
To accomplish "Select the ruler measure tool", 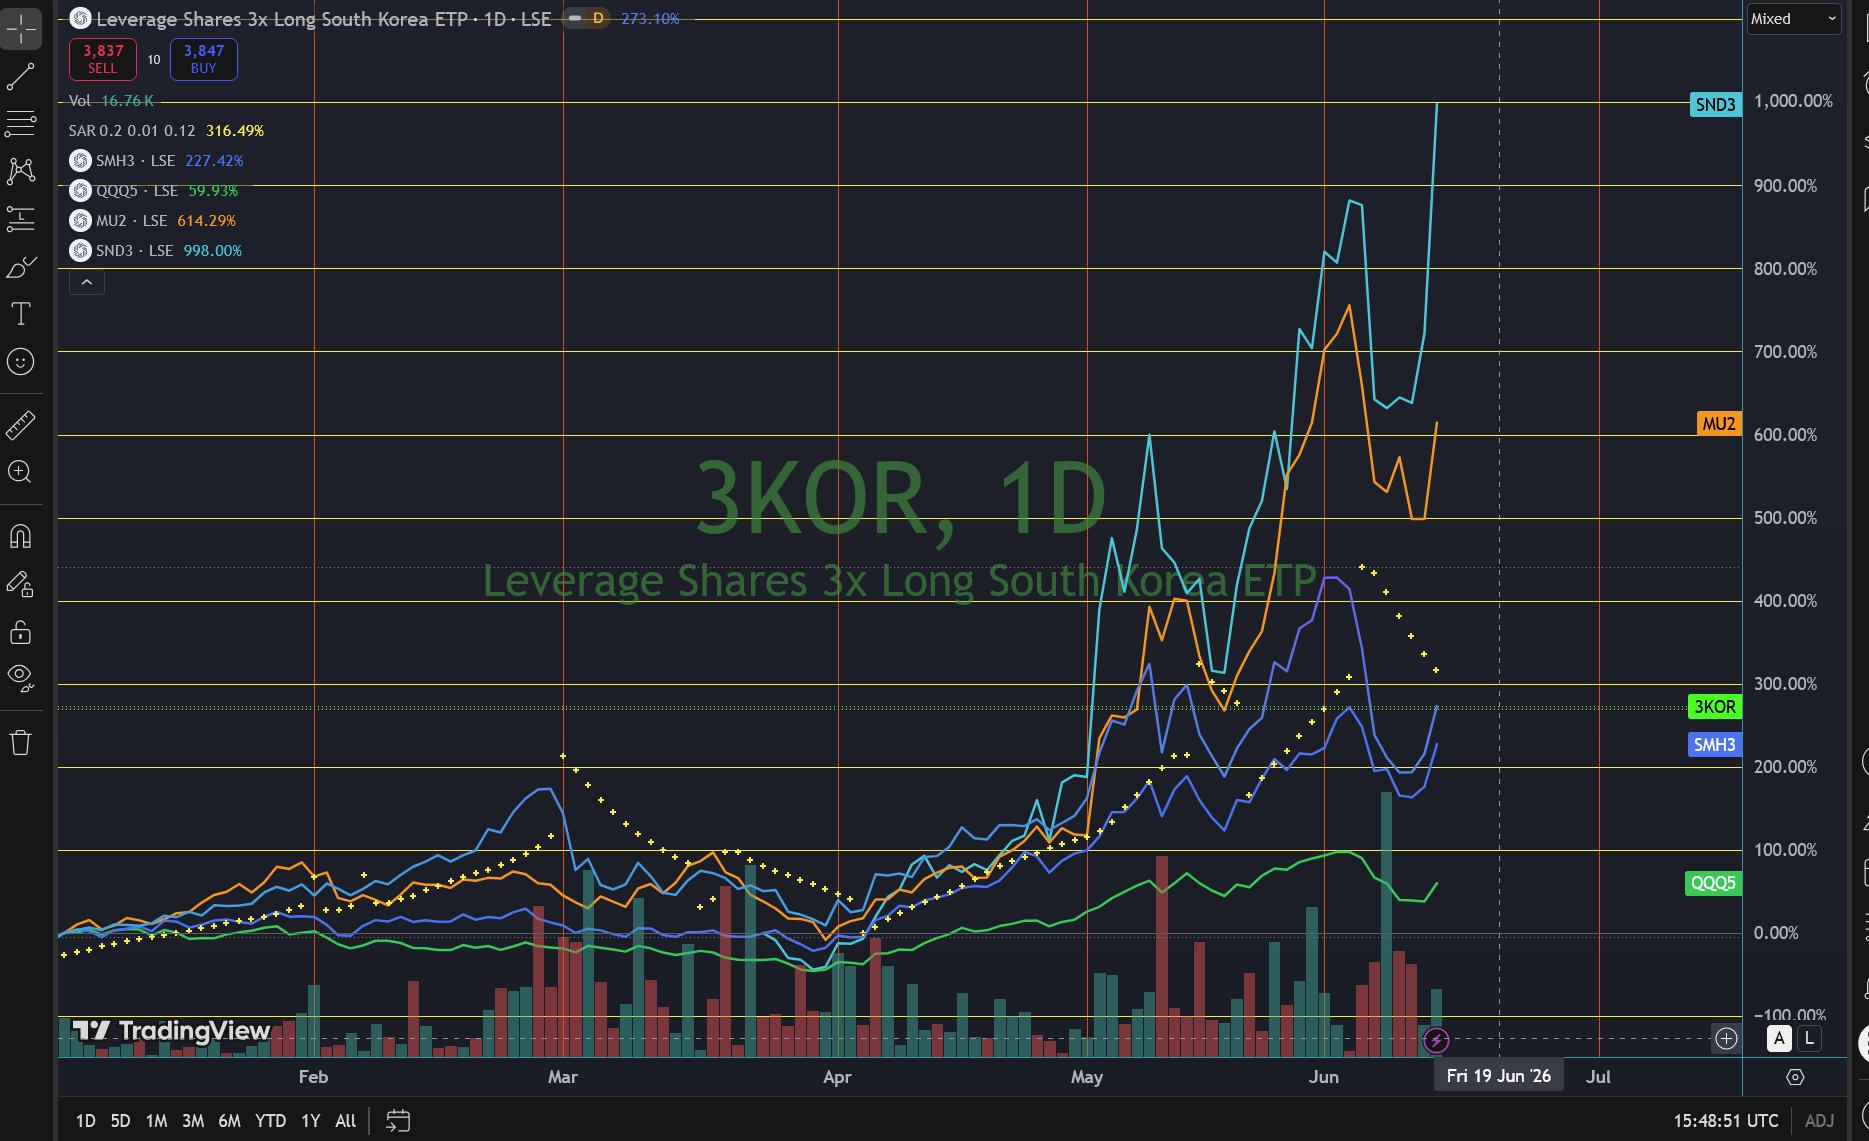I will click(x=21, y=425).
